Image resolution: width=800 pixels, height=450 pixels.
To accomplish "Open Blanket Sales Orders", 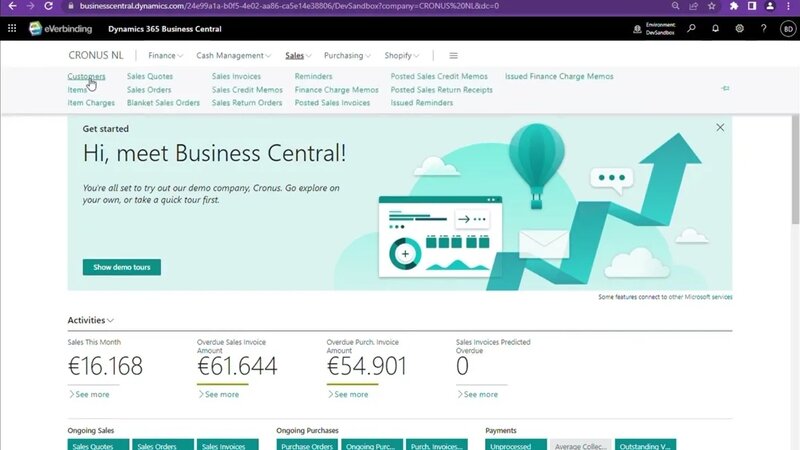I will click(x=163, y=103).
